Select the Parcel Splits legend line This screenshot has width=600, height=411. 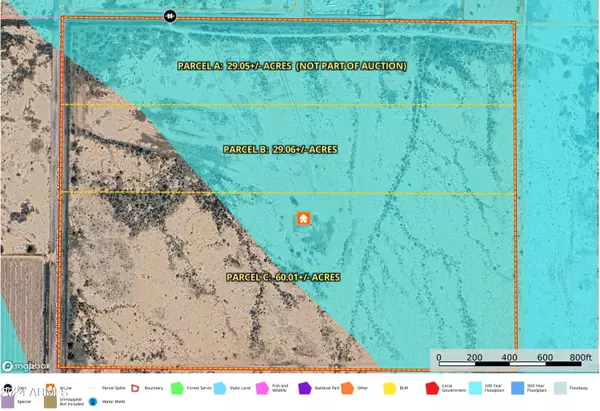tap(92, 386)
